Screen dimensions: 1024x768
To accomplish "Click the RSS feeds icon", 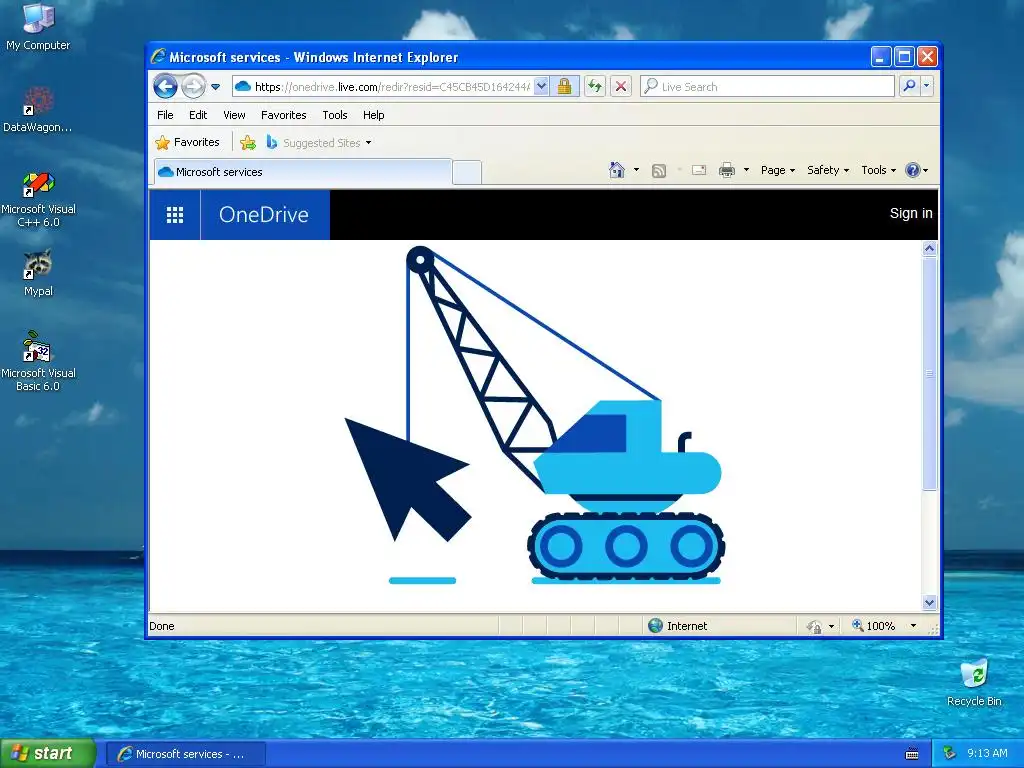I will (x=659, y=170).
